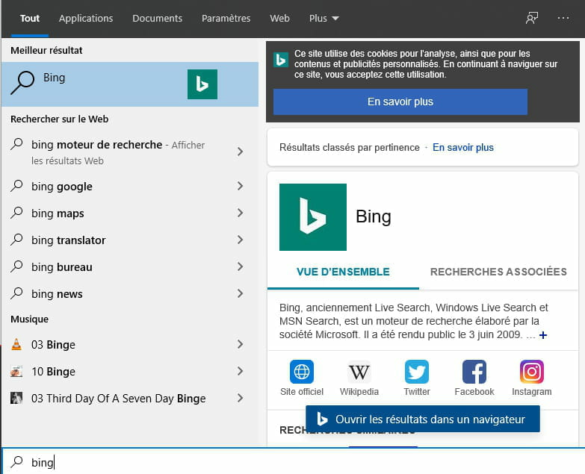Image resolution: width=585 pixels, height=474 pixels.
Task: Expand the 10 Binge chevron
Action: pos(240,371)
